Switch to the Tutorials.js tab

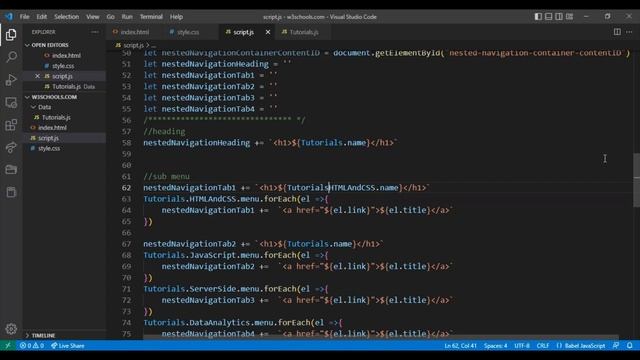point(304,32)
